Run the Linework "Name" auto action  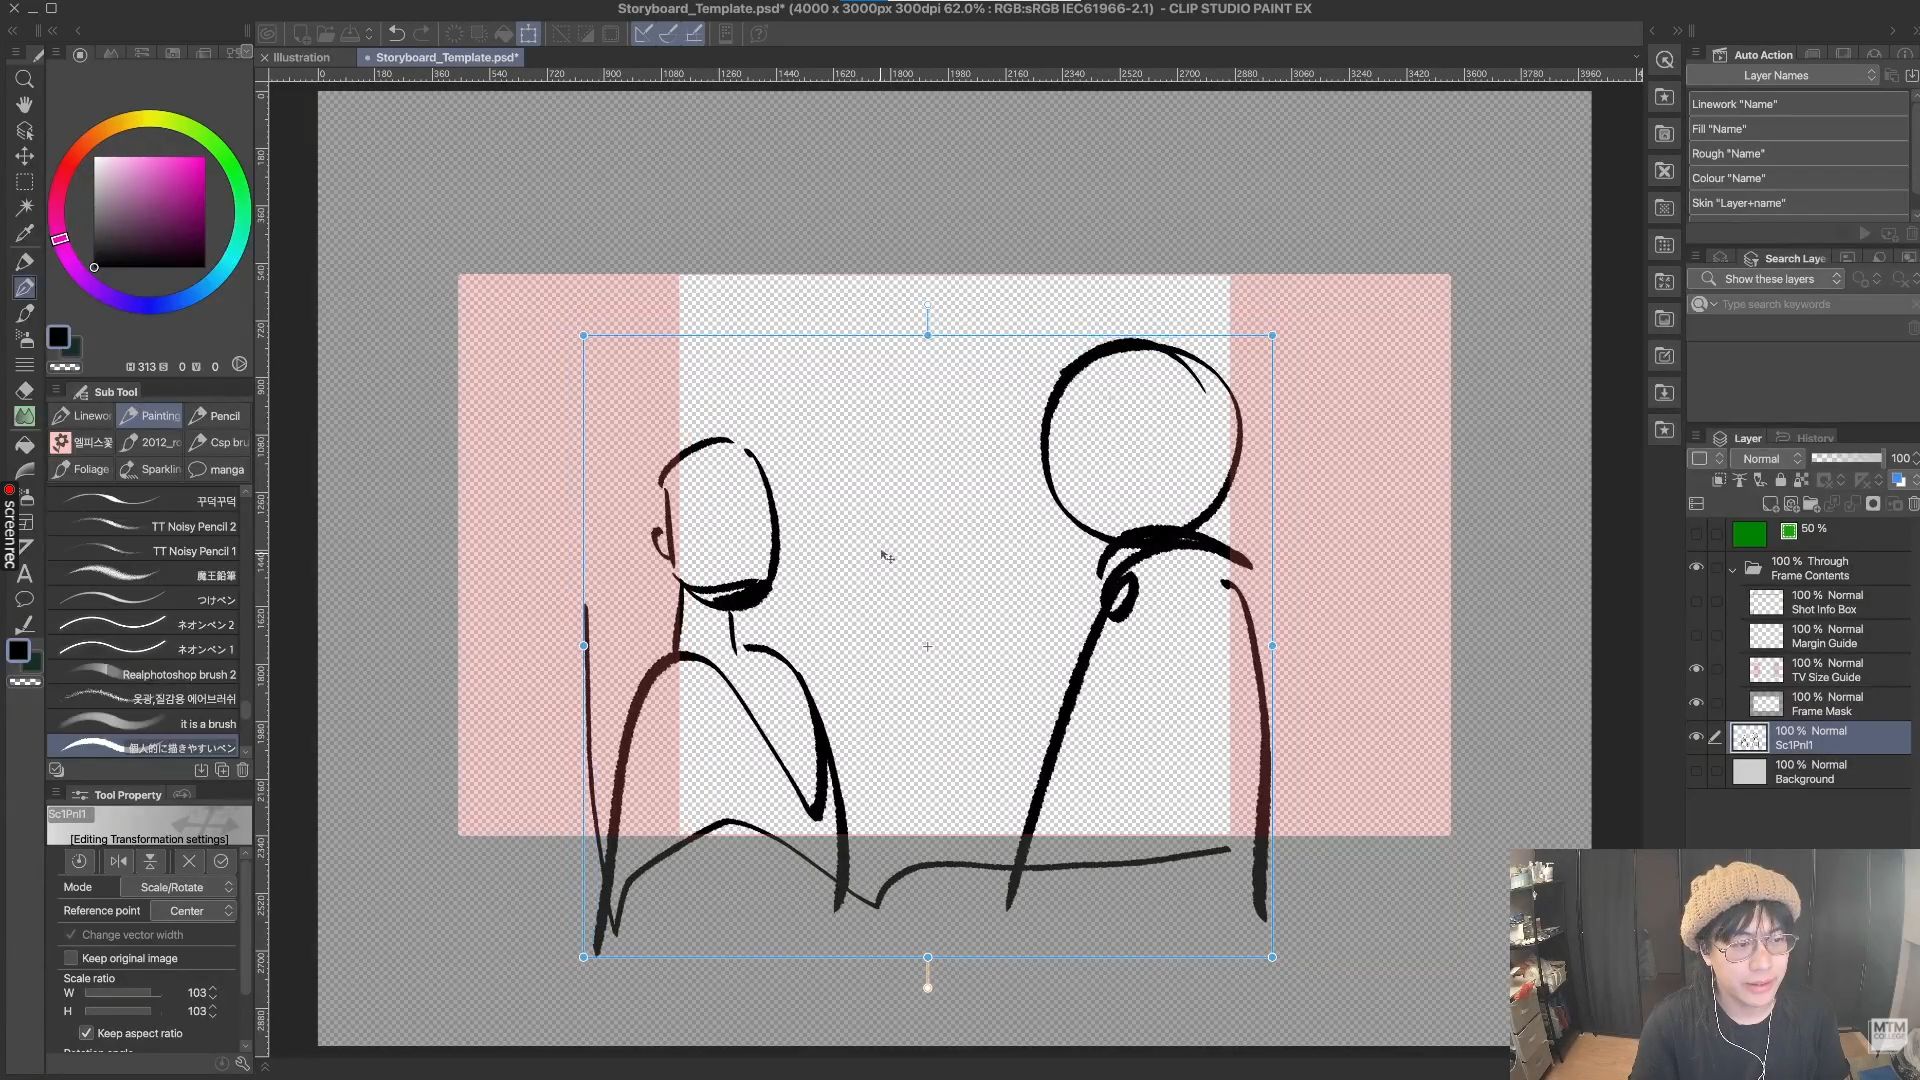pyautogui.click(x=1796, y=104)
